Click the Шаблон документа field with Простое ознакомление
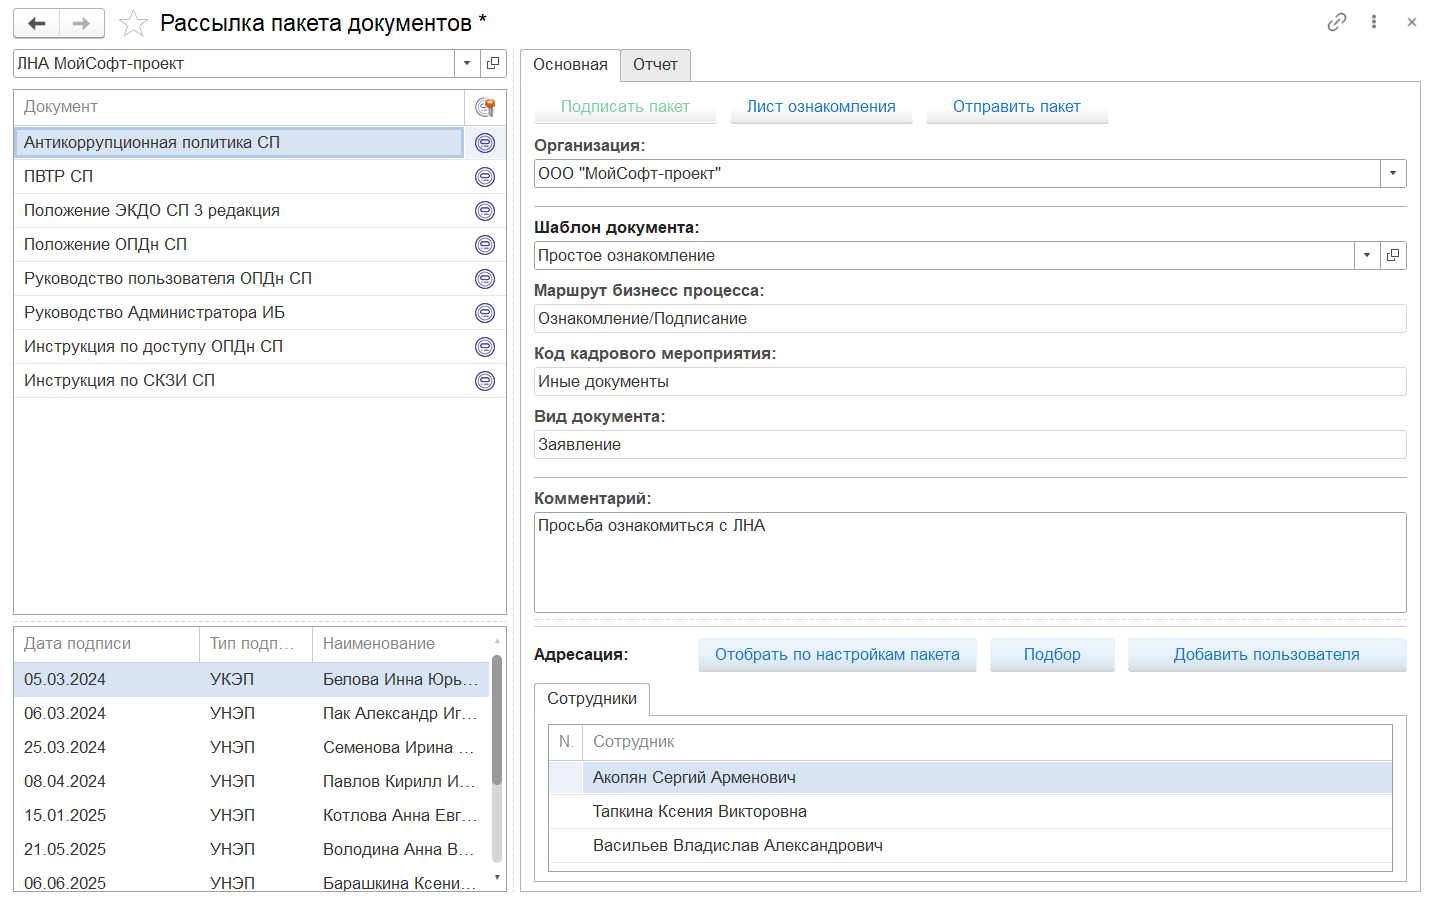Image resolution: width=1435 pixels, height=904 pixels. pyautogui.click(x=945, y=255)
